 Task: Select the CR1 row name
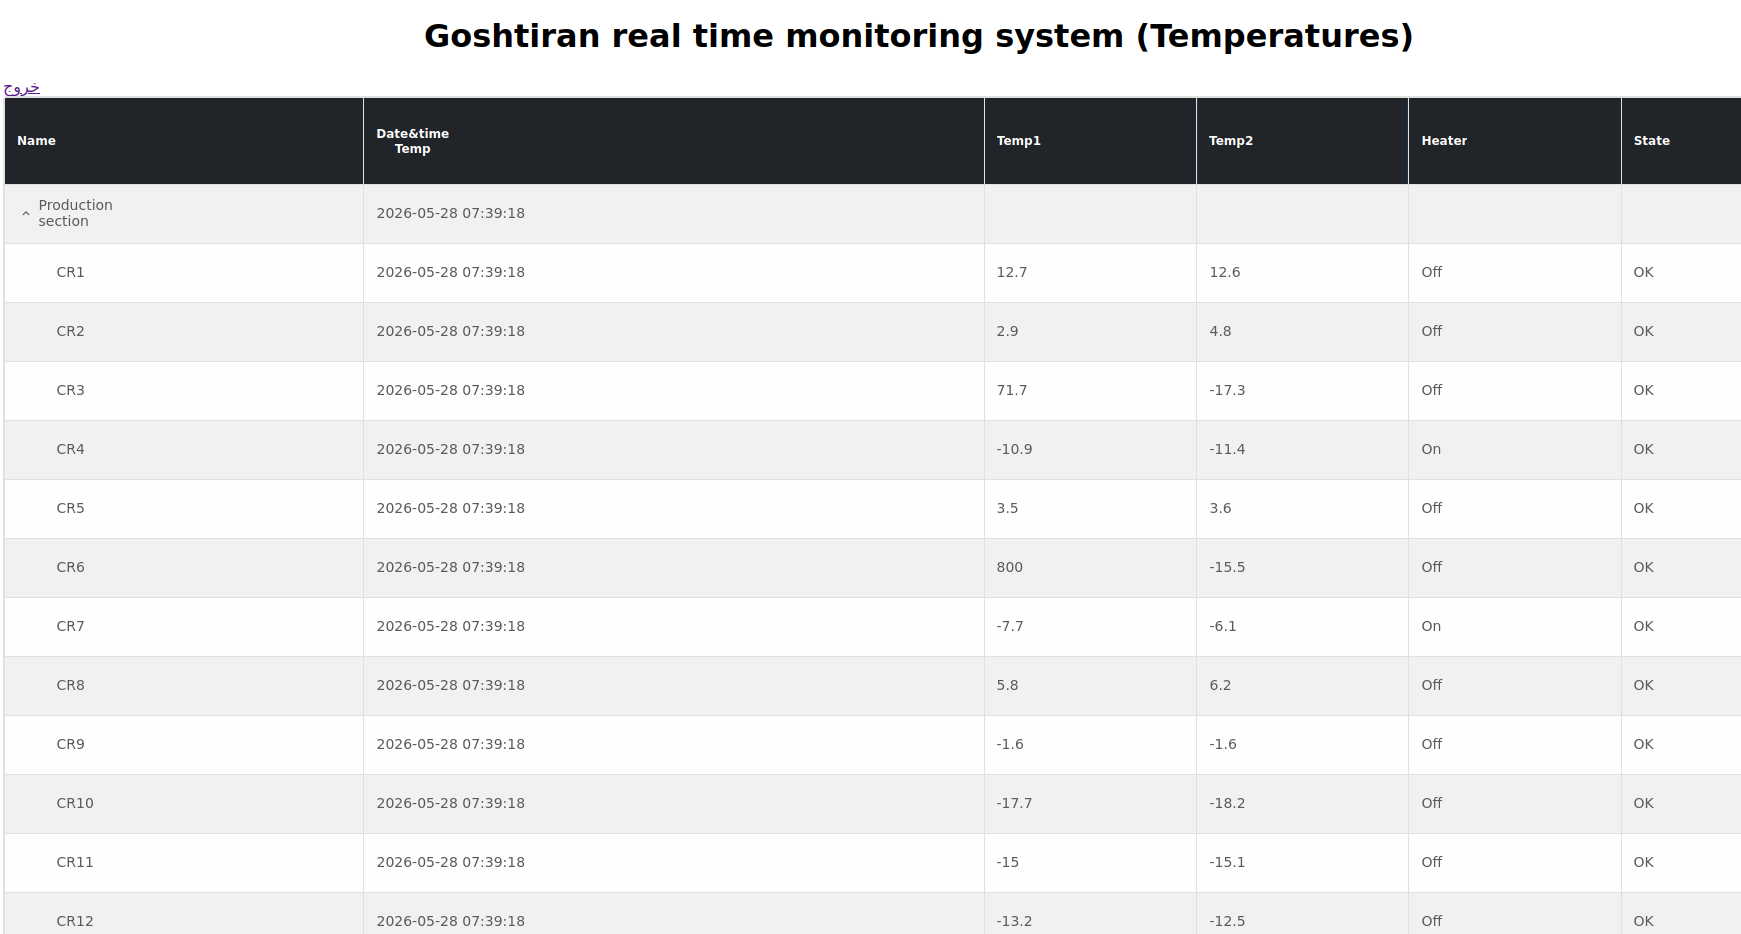point(70,272)
